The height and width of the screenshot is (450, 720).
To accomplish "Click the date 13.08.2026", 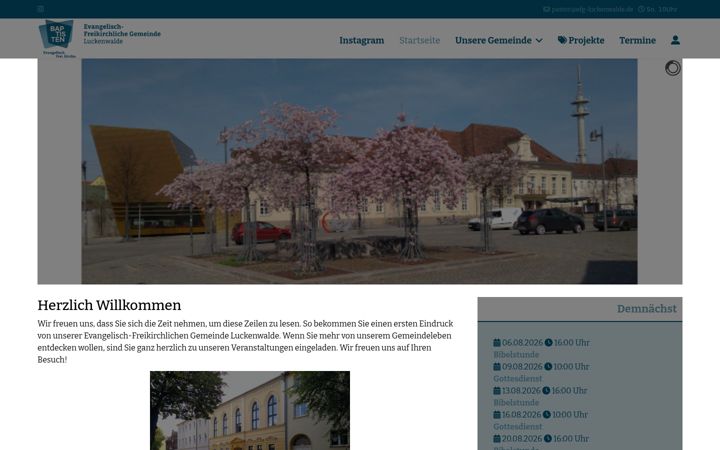I will [522, 390].
